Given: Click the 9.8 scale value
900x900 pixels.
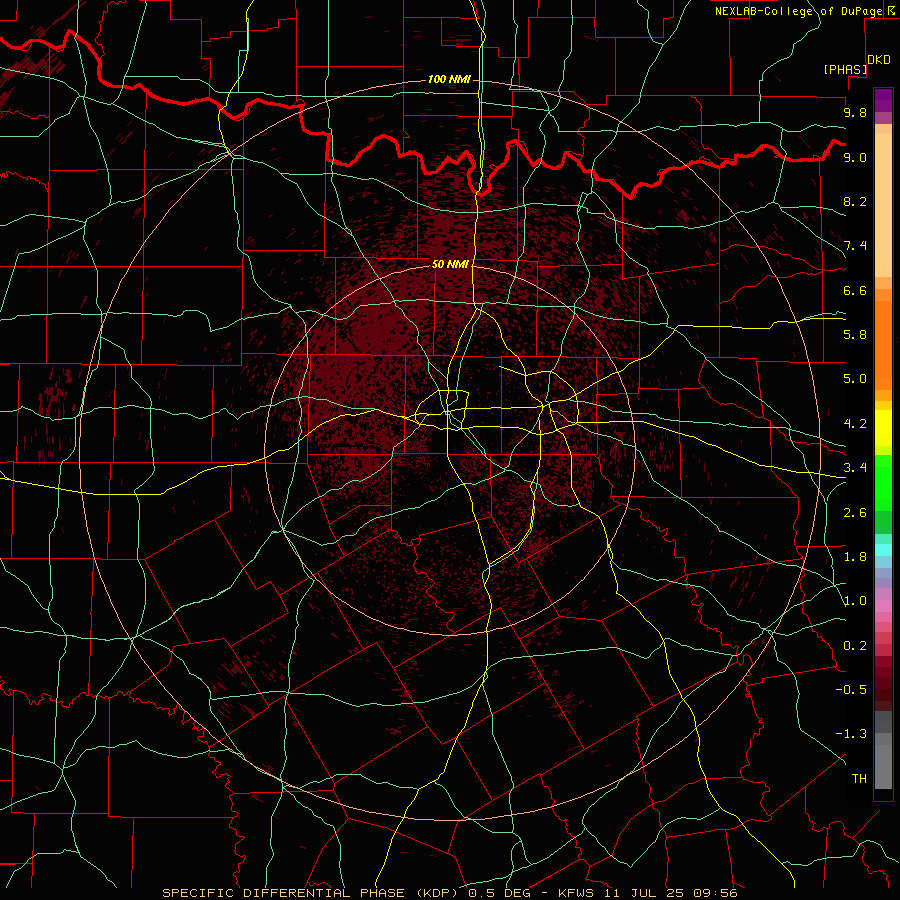Looking at the screenshot, I should pos(855,112).
